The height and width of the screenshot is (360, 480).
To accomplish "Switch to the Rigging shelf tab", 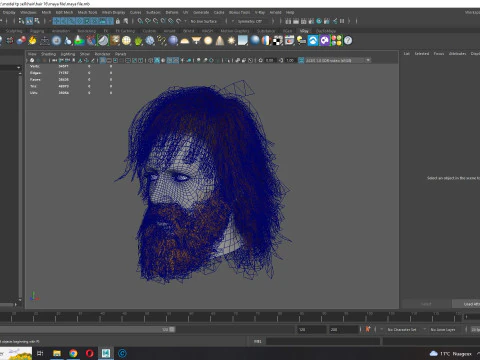I will [37, 31].
